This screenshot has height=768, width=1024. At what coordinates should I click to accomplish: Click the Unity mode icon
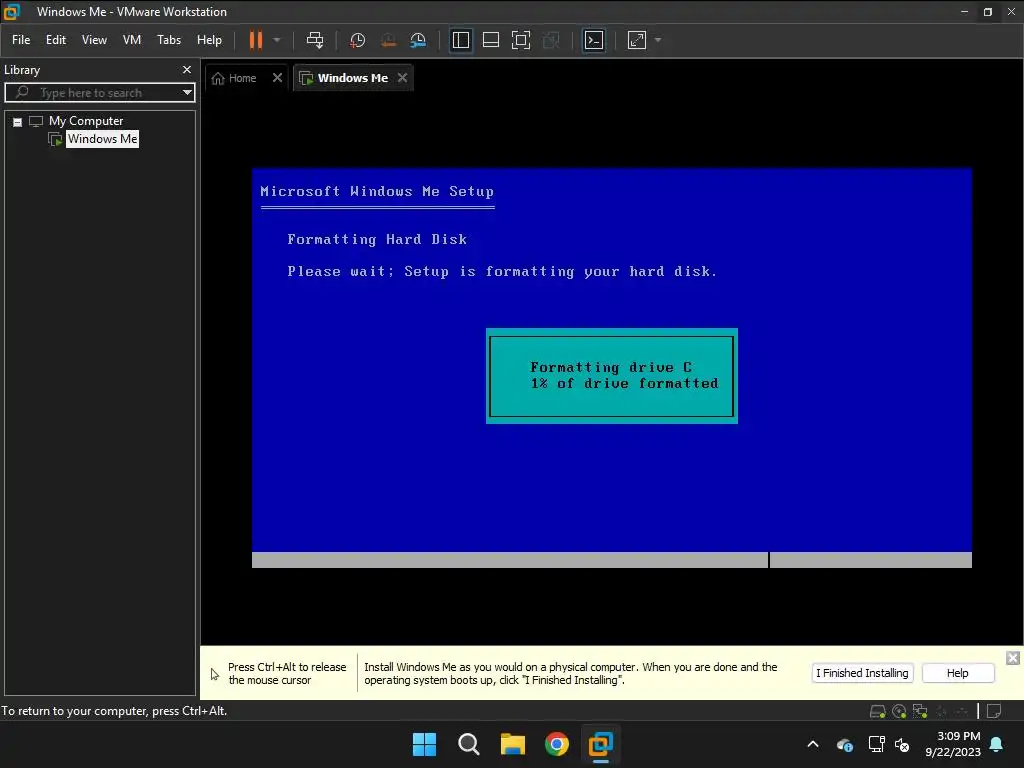tap(551, 40)
